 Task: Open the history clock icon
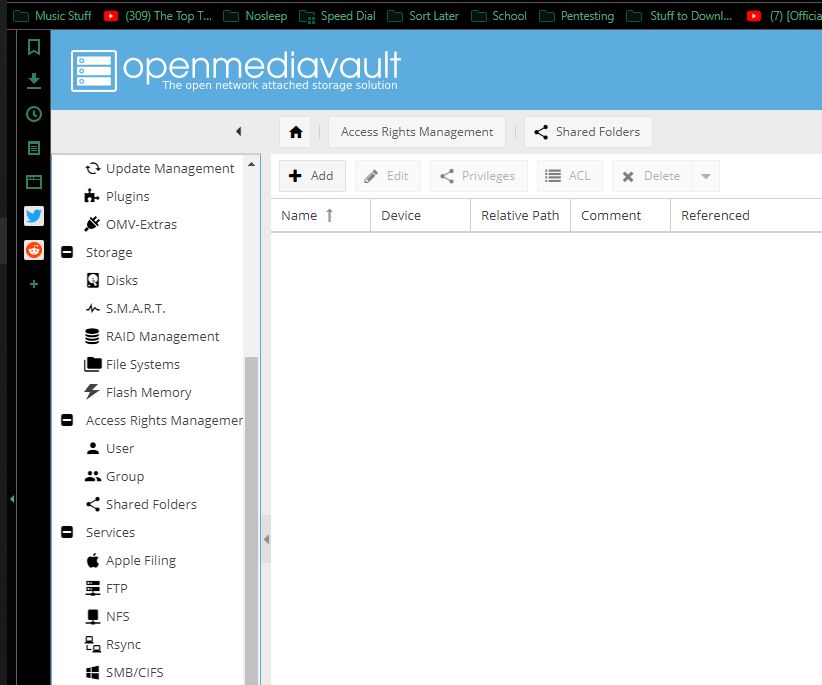coord(34,114)
